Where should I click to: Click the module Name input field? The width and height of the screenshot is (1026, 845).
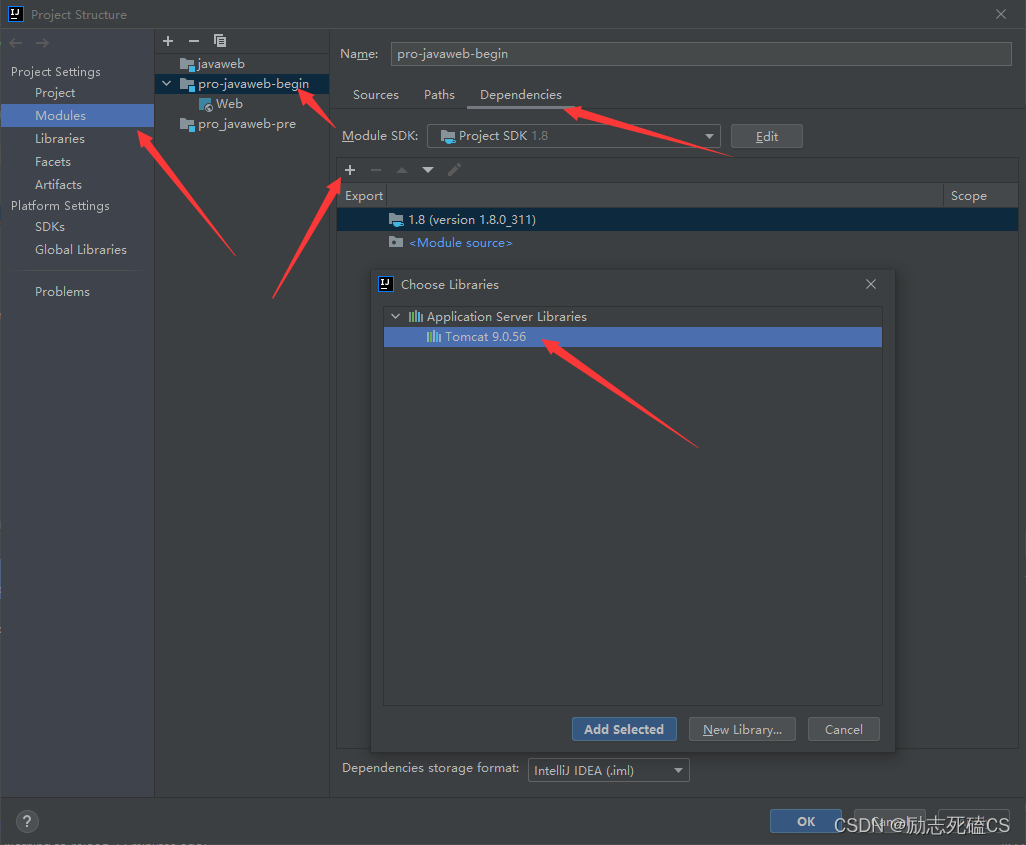[701, 54]
